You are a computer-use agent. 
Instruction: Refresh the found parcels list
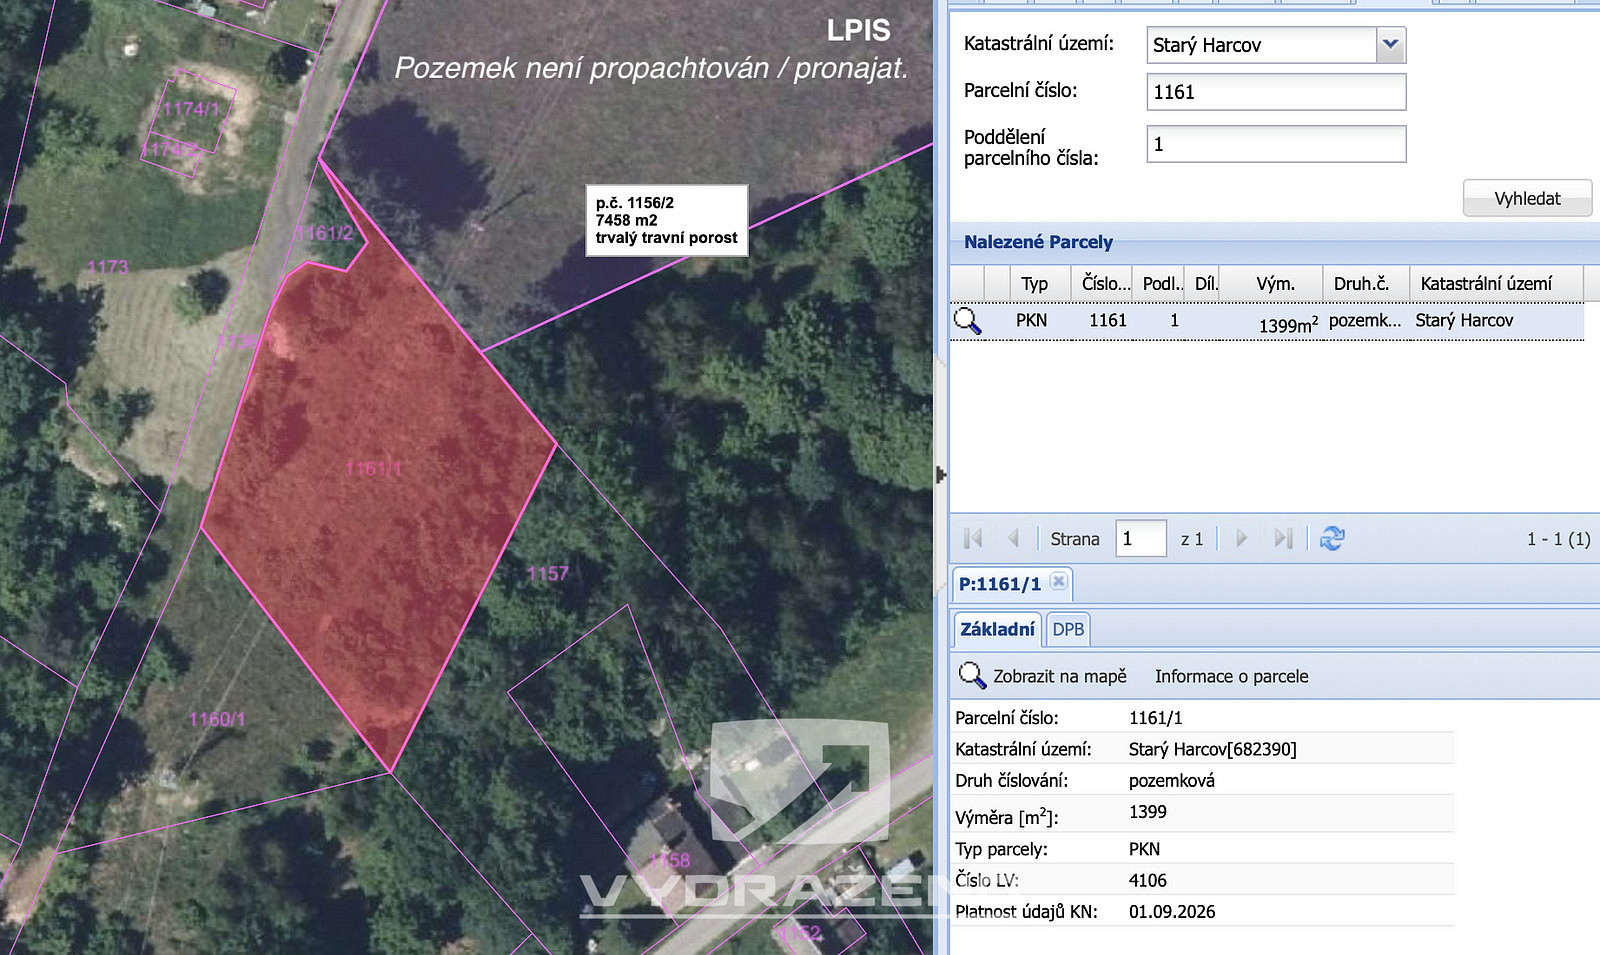click(1332, 538)
